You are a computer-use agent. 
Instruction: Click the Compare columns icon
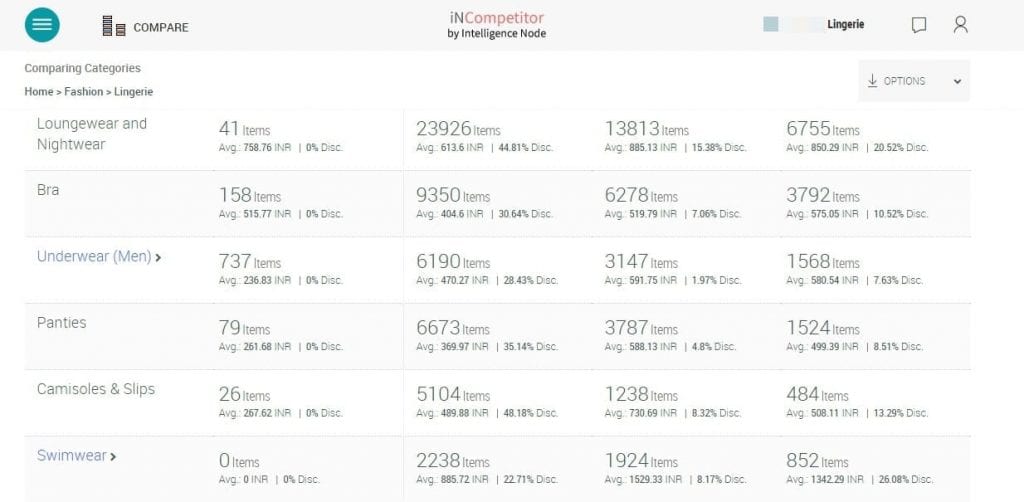(x=113, y=27)
